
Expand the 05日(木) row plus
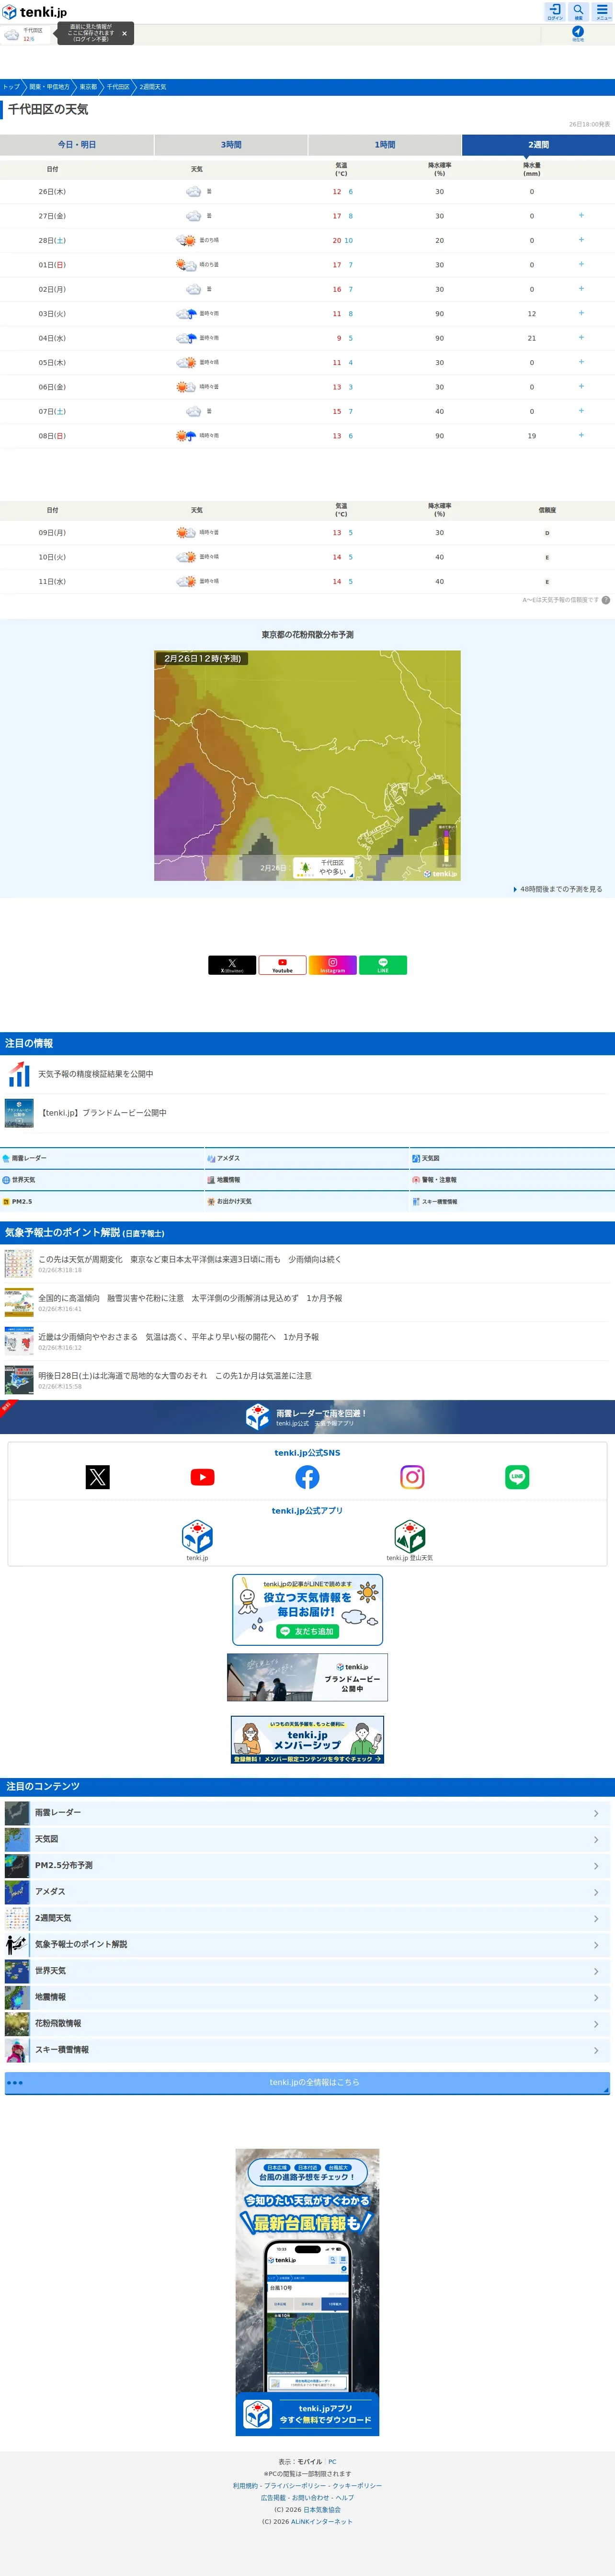pyautogui.click(x=581, y=362)
